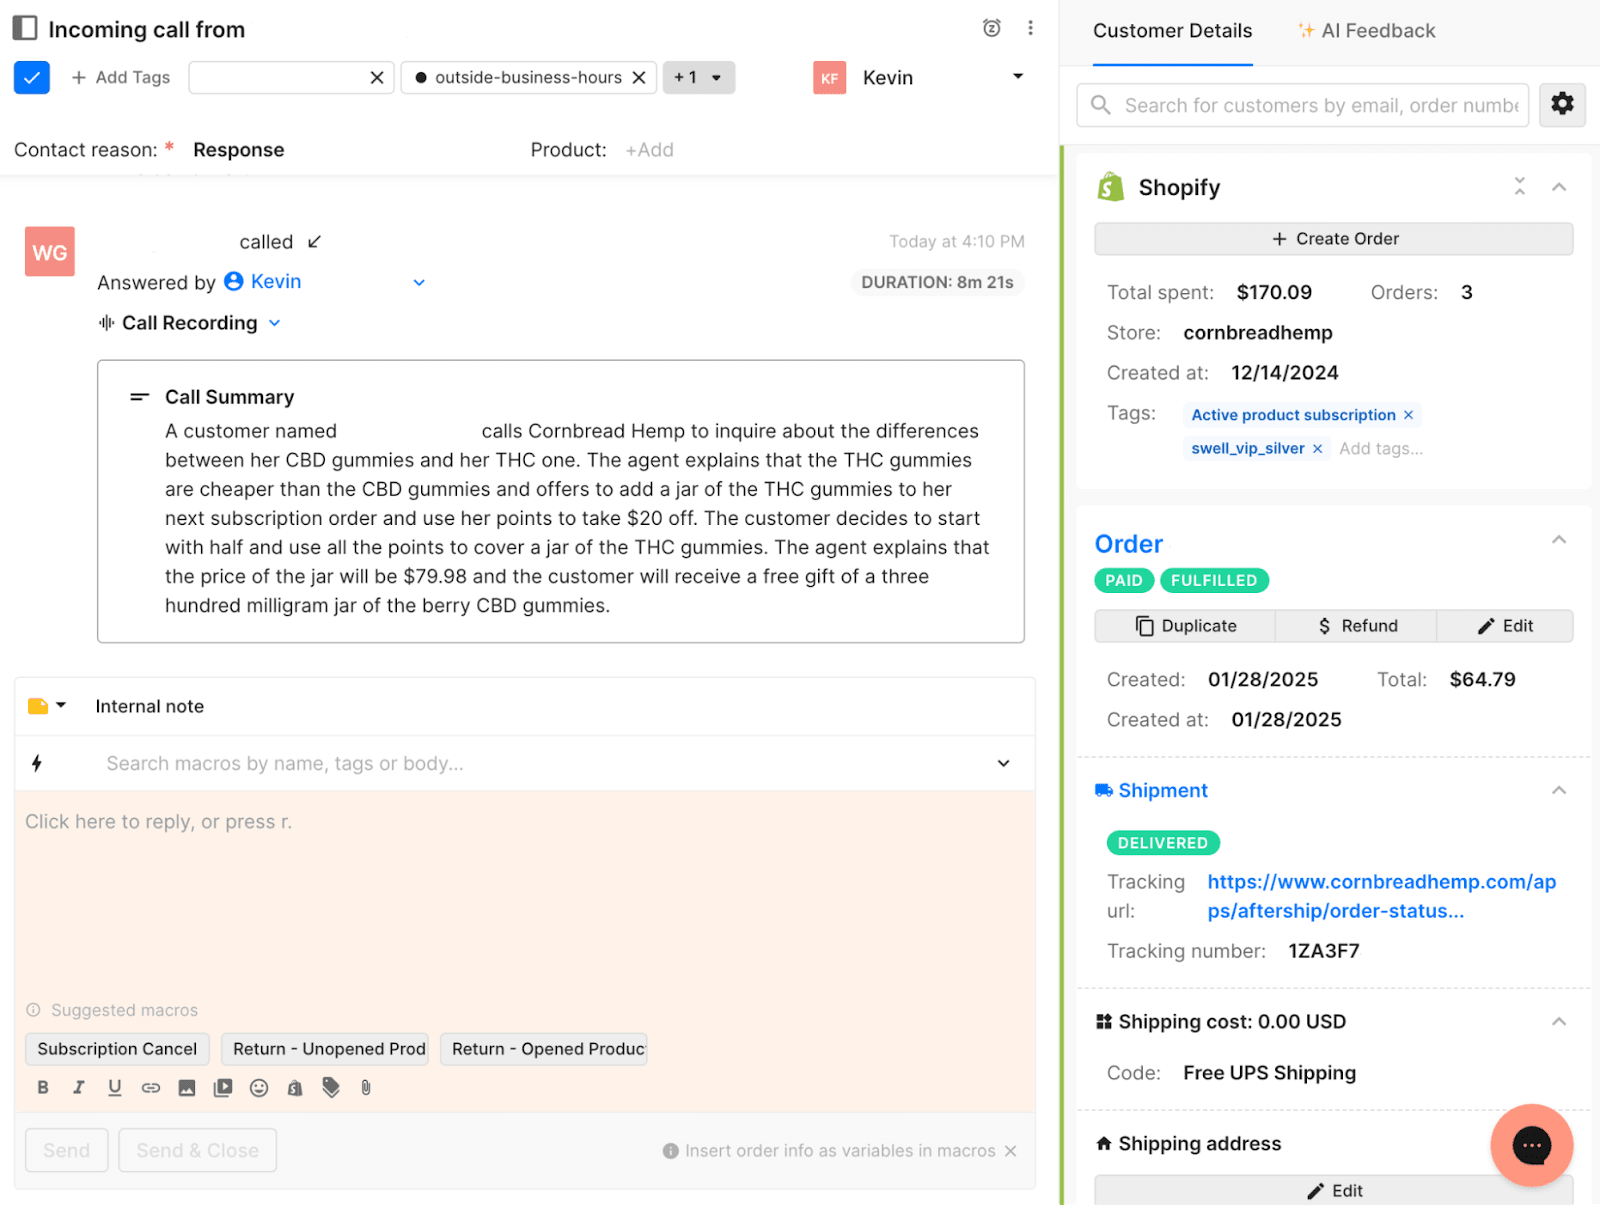Open the Shopify bag icon in the toolbar
Image resolution: width=1600 pixels, height=1206 pixels.
pyautogui.click(x=294, y=1088)
